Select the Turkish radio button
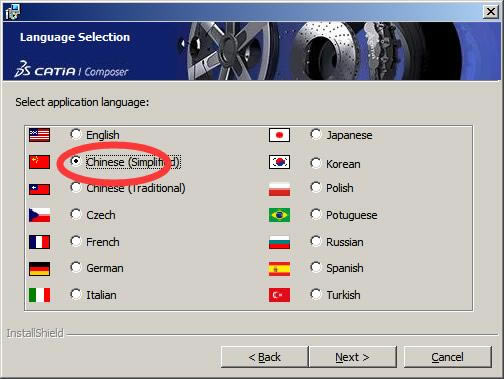Image resolution: width=504 pixels, height=379 pixels. [316, 294]
